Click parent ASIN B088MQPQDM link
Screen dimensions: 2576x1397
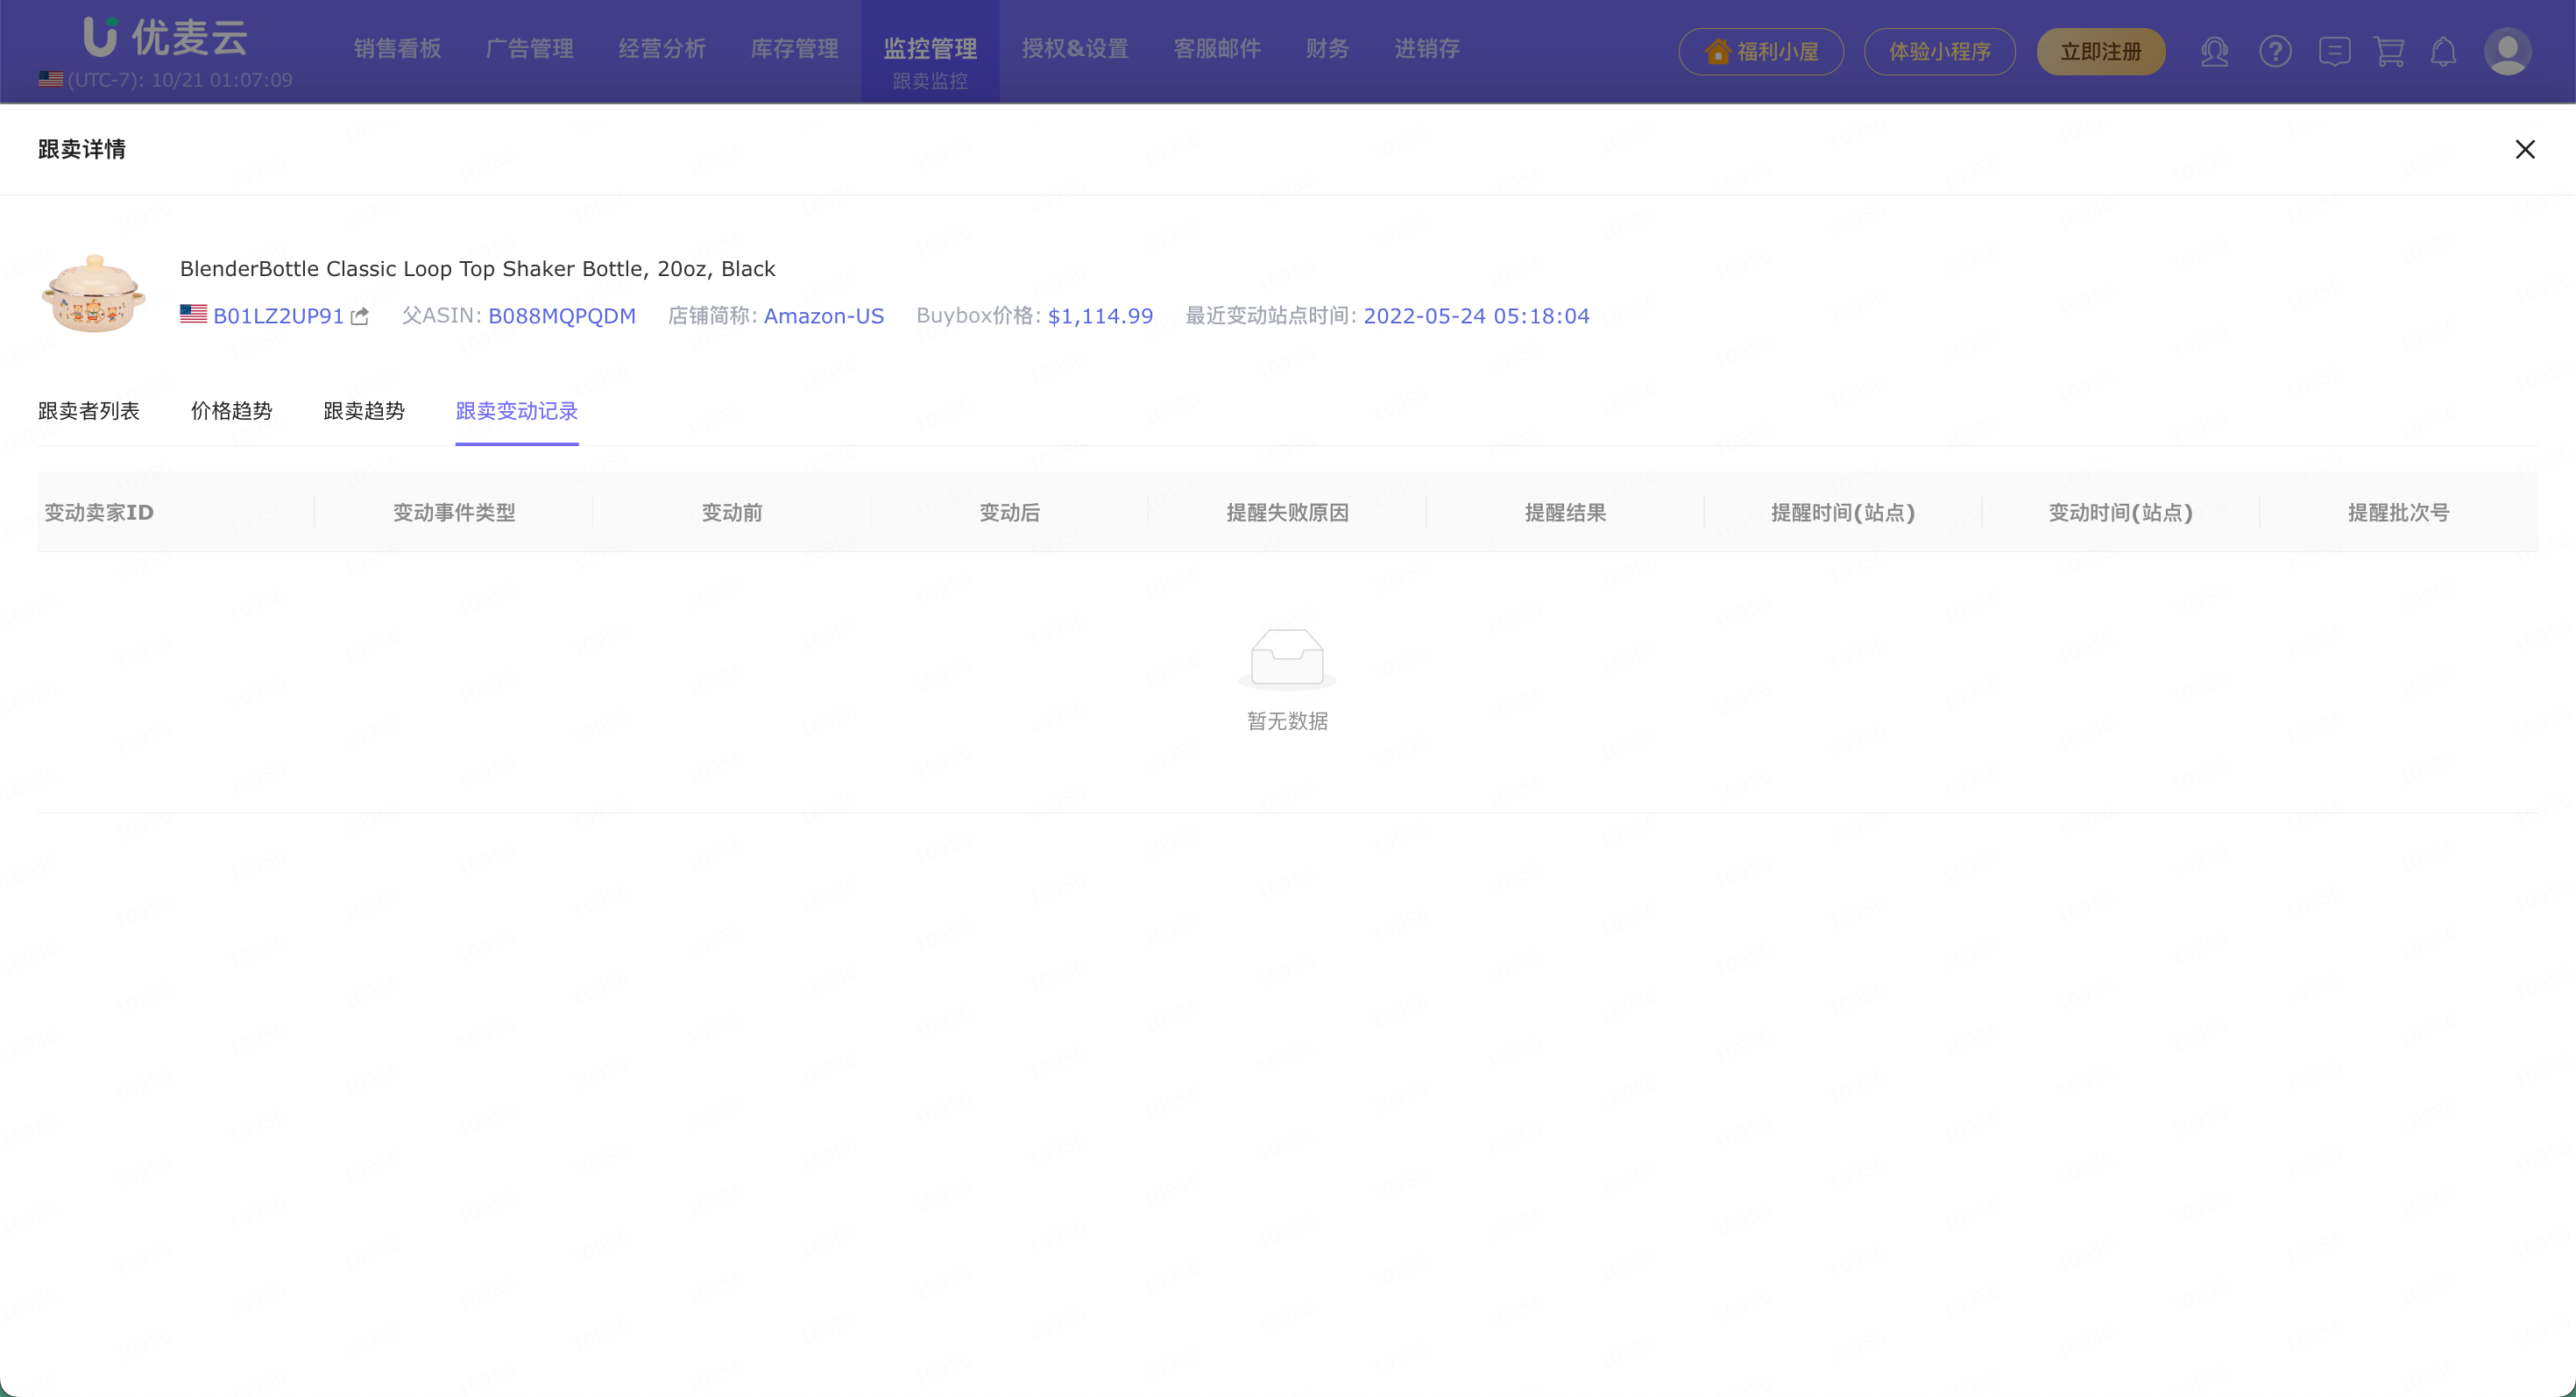tap(562, 316)
